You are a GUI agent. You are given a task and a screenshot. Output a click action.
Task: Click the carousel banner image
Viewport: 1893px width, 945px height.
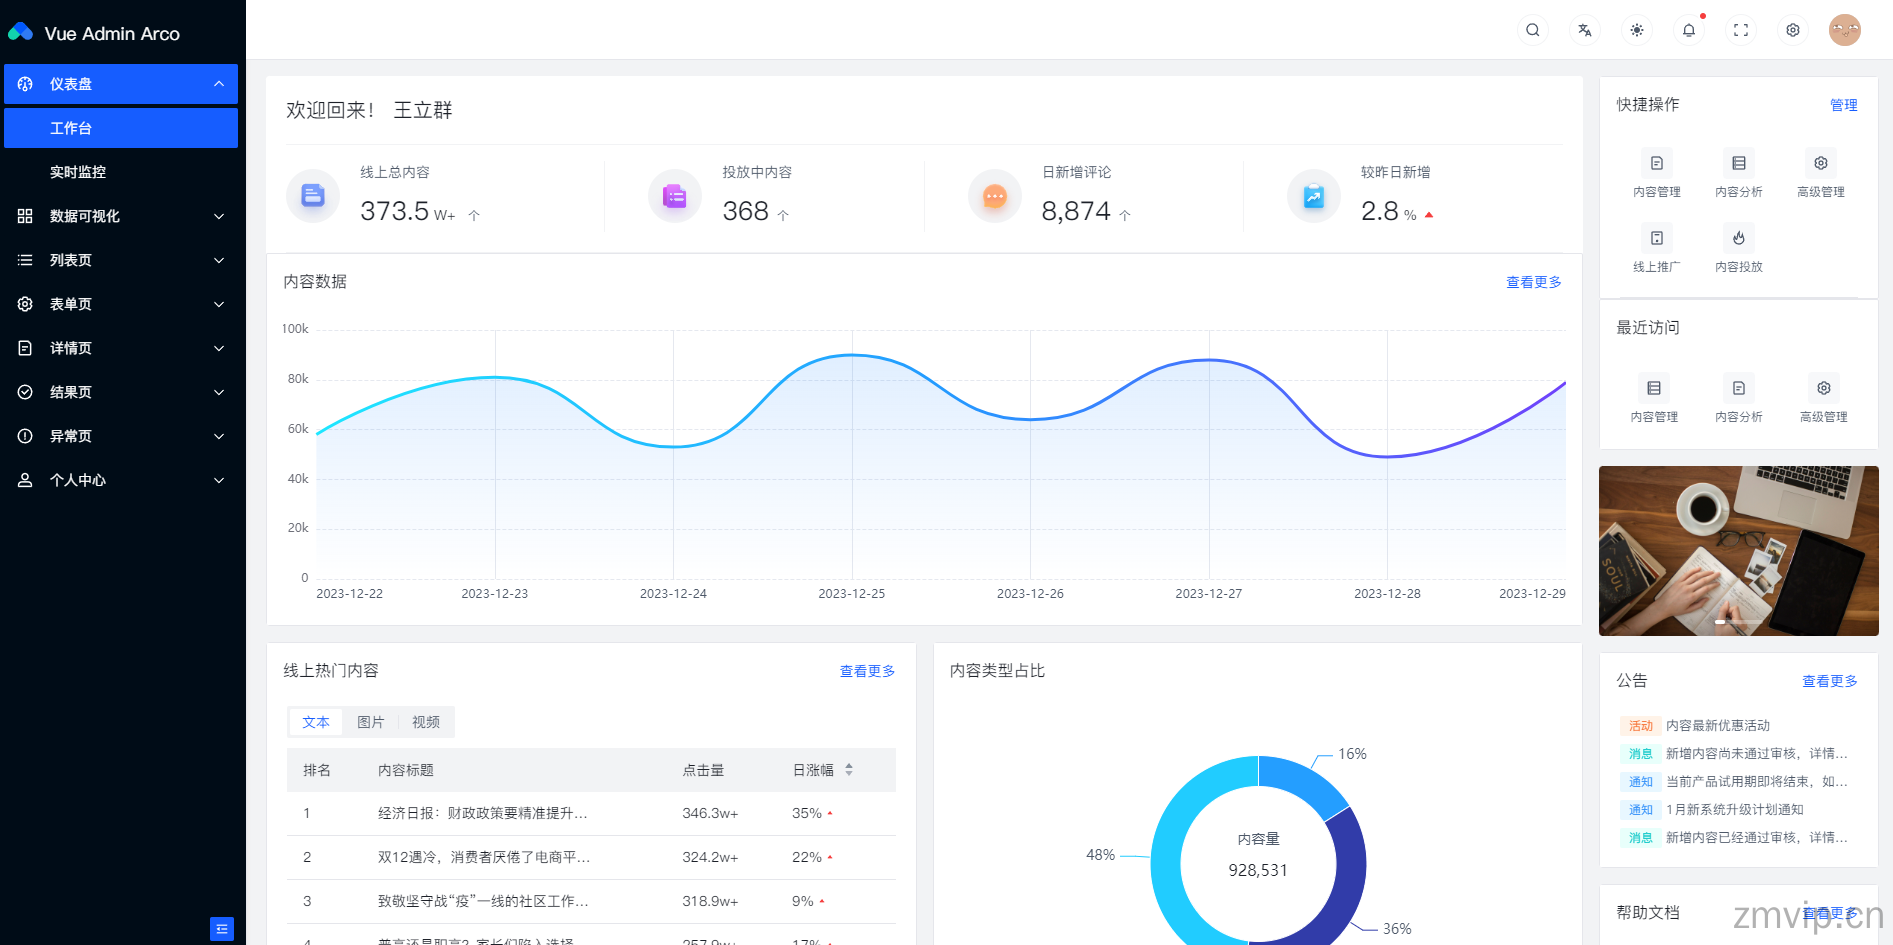(x=1739, y=551)
